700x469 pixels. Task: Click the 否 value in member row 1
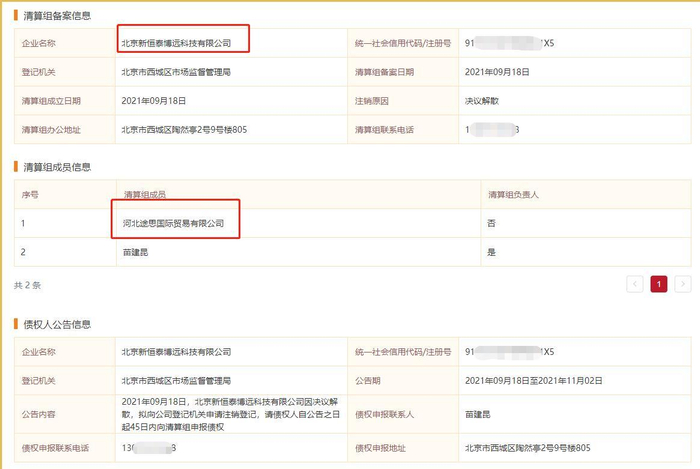point(491,223)
